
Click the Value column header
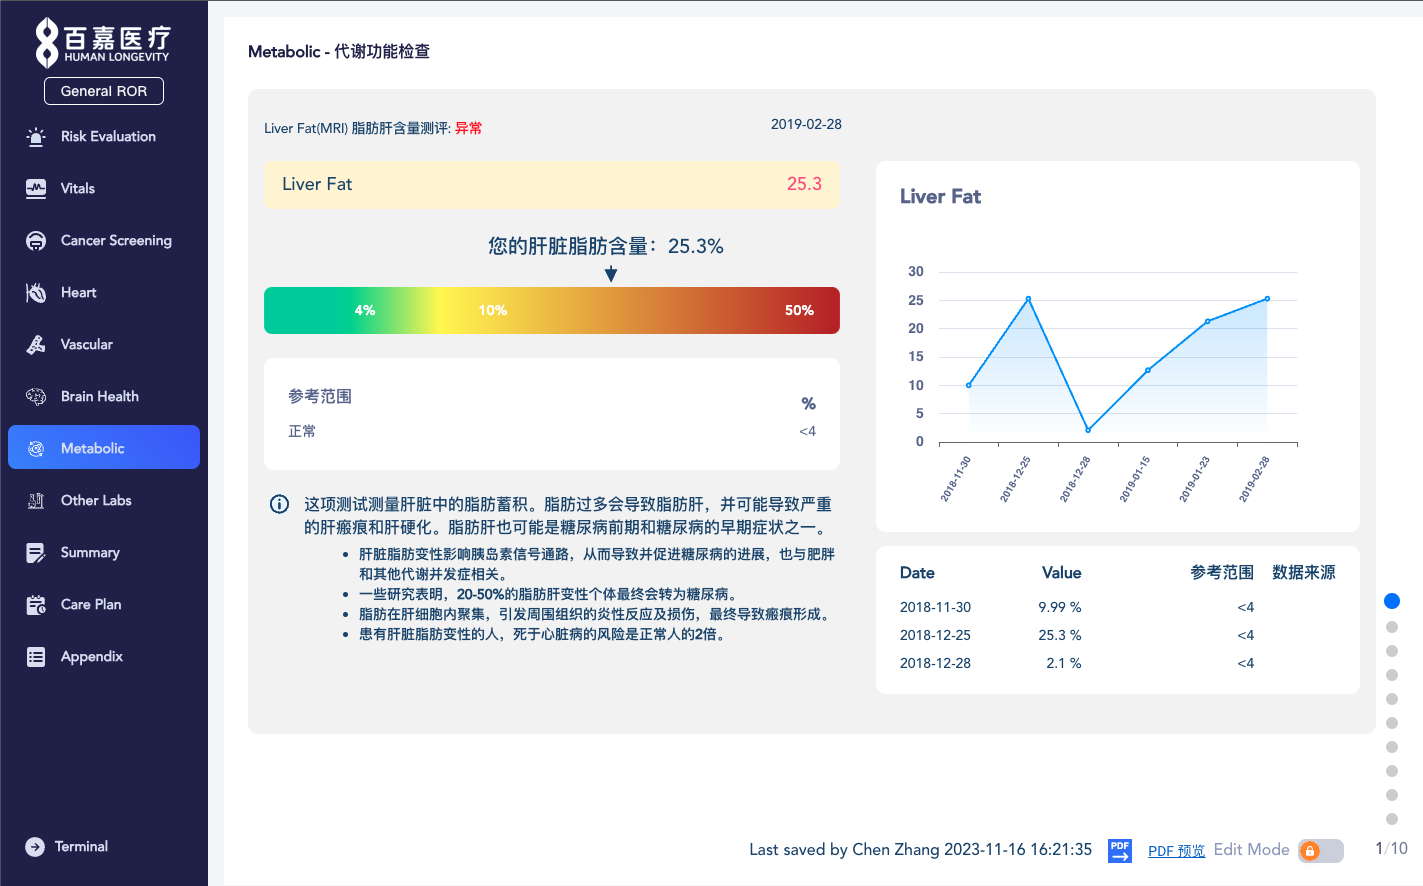[1061, 573]
